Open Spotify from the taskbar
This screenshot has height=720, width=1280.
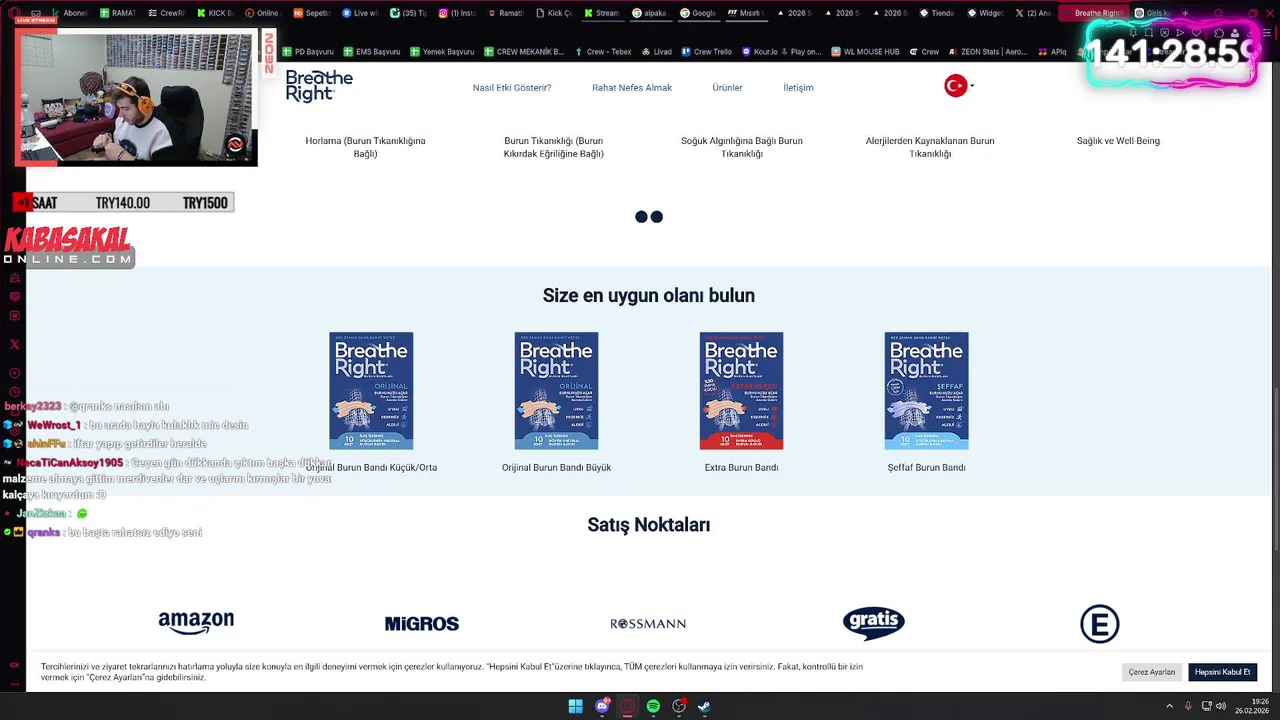pos(653,706)
